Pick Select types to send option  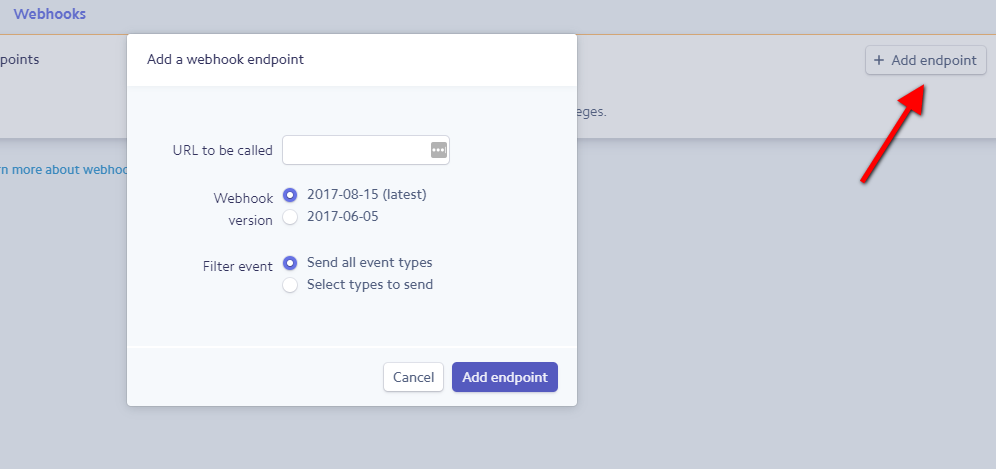pyautogui.click(x=291, y=285)
